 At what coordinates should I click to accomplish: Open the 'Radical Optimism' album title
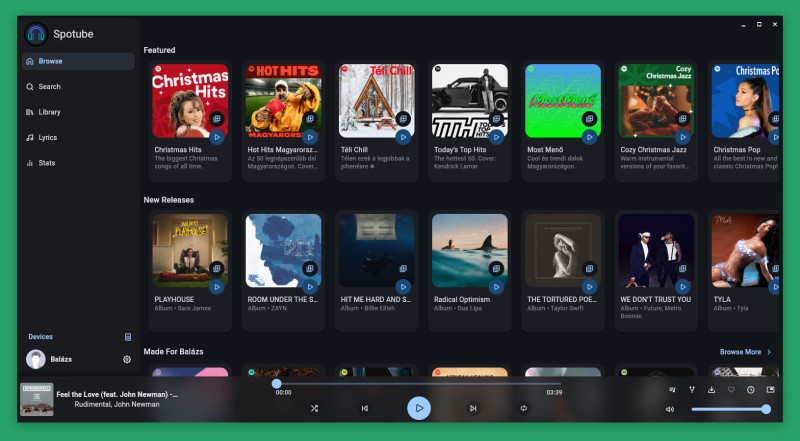click(462, 300)
